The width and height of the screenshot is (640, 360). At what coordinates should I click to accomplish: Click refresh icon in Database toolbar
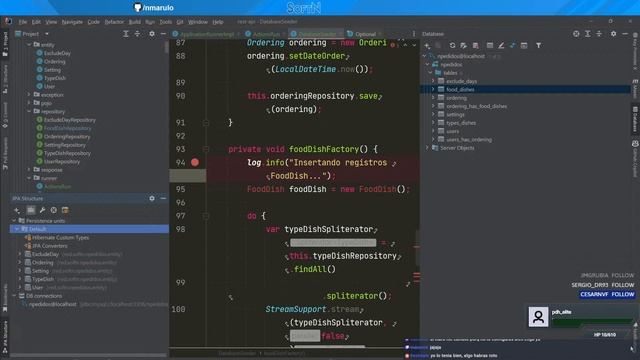click(x=452, y=46)
